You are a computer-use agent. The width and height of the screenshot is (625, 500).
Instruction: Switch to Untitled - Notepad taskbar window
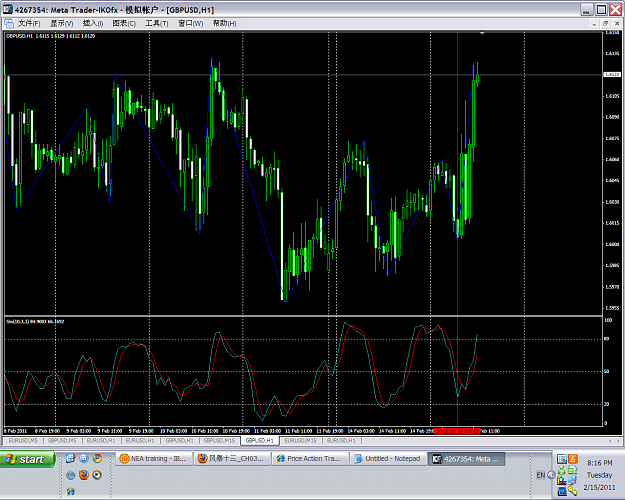point(389,459)
